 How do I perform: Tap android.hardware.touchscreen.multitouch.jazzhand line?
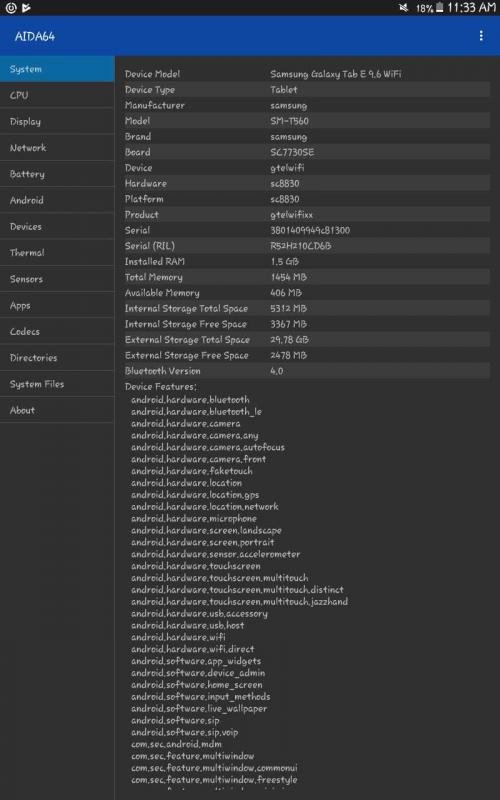click(240, 602)
